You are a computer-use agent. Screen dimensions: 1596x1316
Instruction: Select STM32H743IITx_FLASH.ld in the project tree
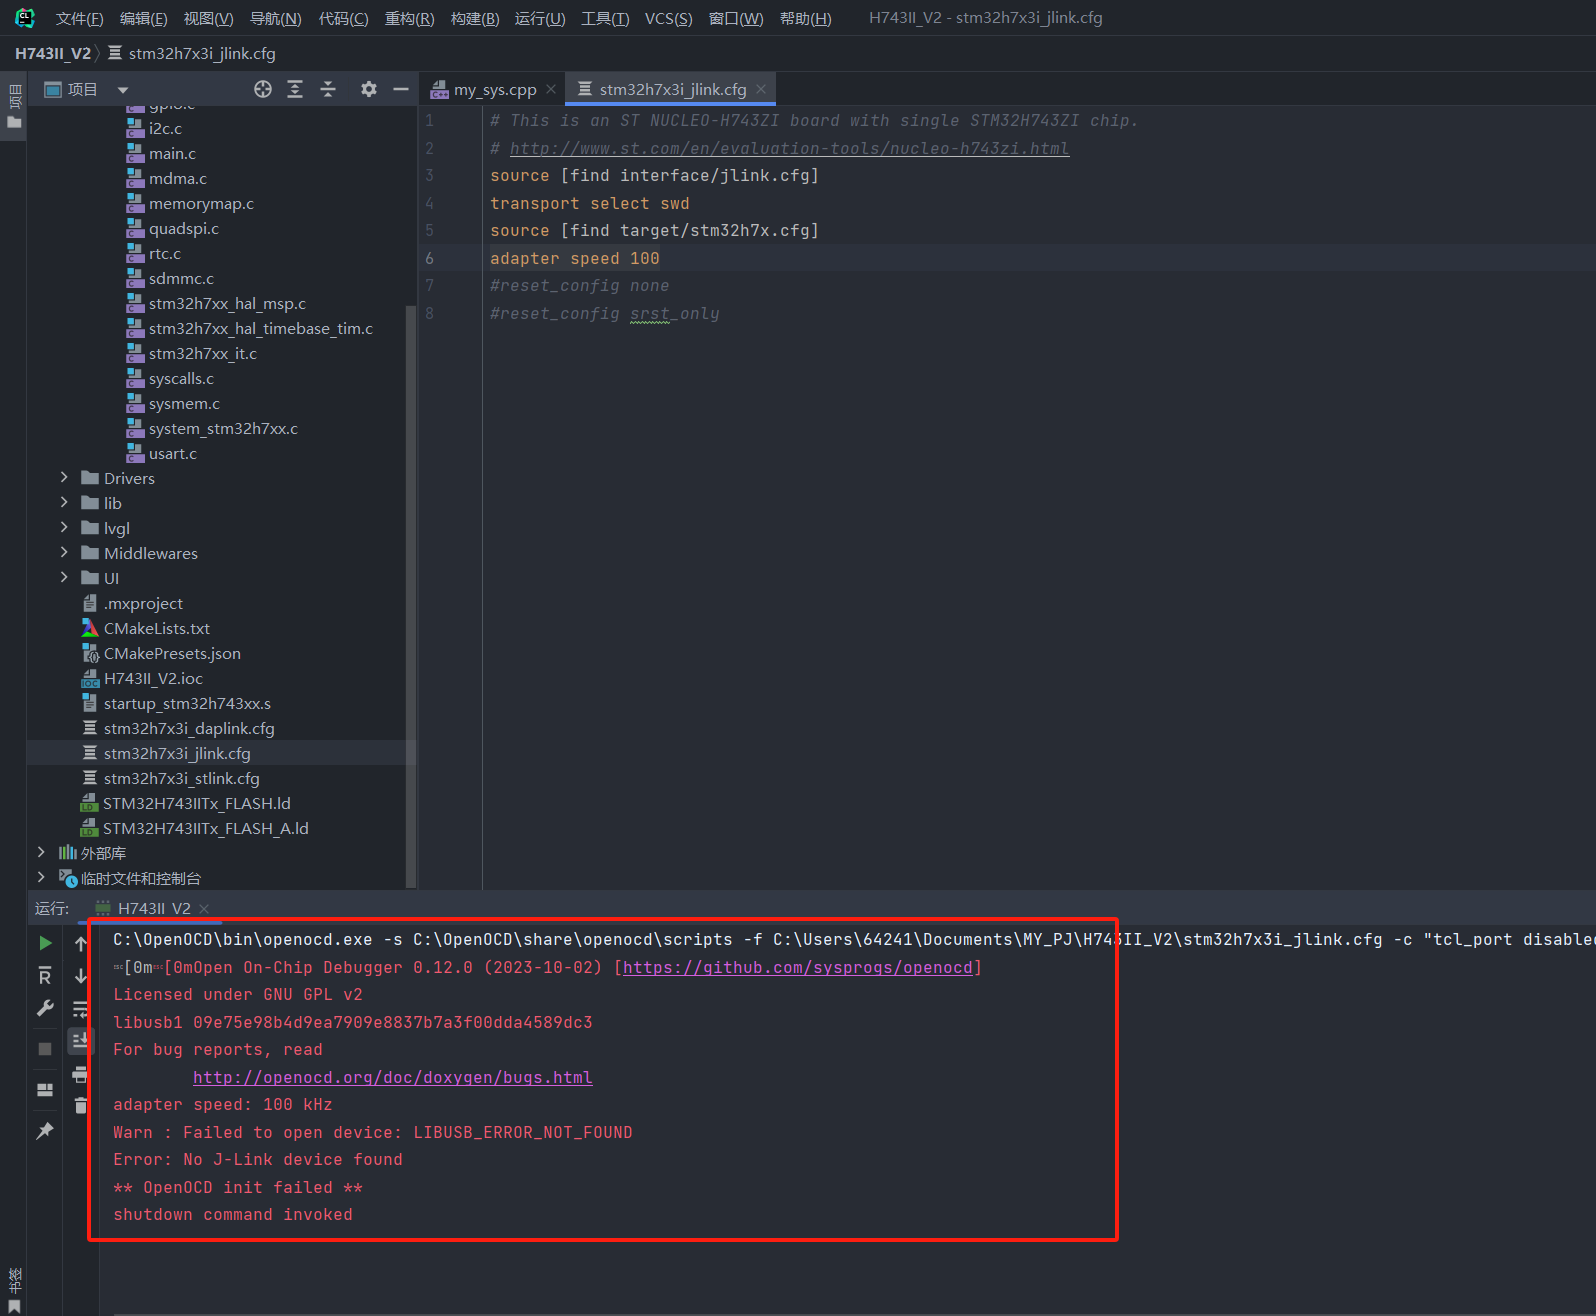coord(197,803)
